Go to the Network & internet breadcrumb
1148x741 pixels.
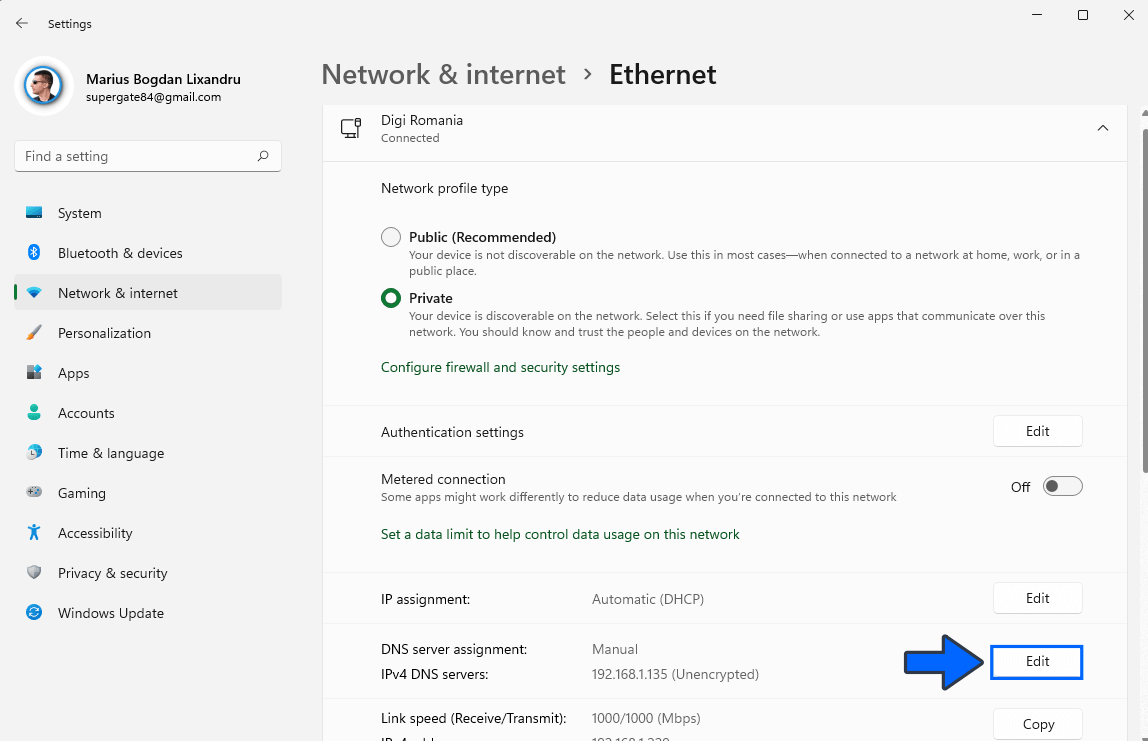point(444,74)
